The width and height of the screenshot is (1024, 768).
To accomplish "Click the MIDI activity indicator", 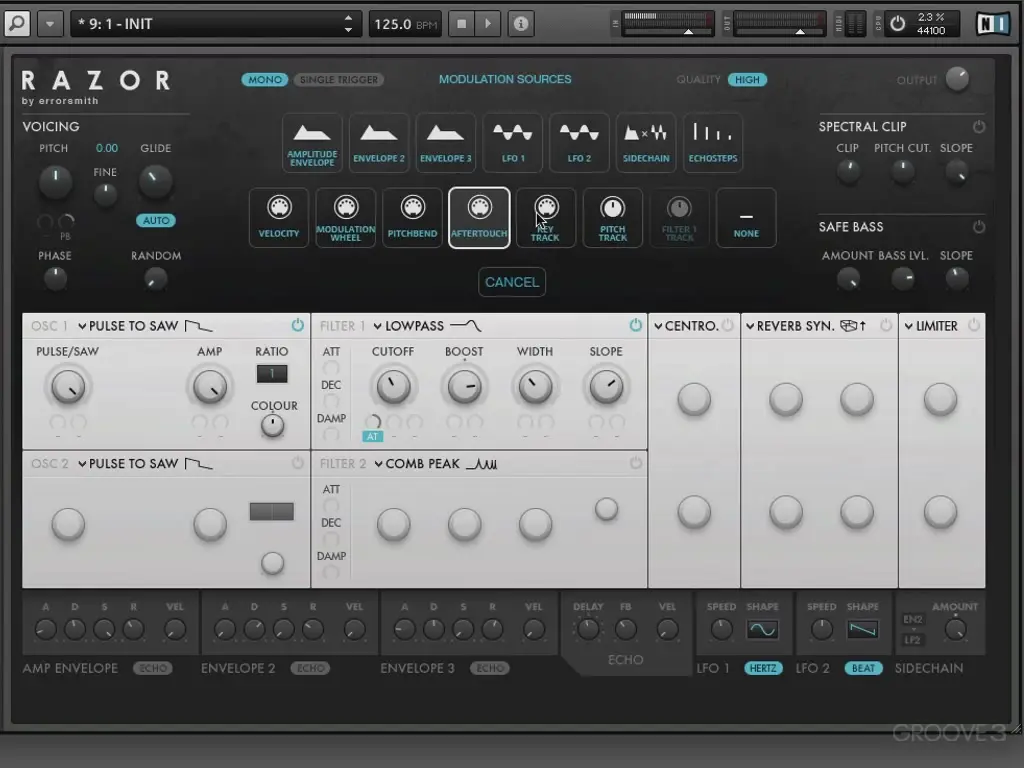I will tap(854, 24).
